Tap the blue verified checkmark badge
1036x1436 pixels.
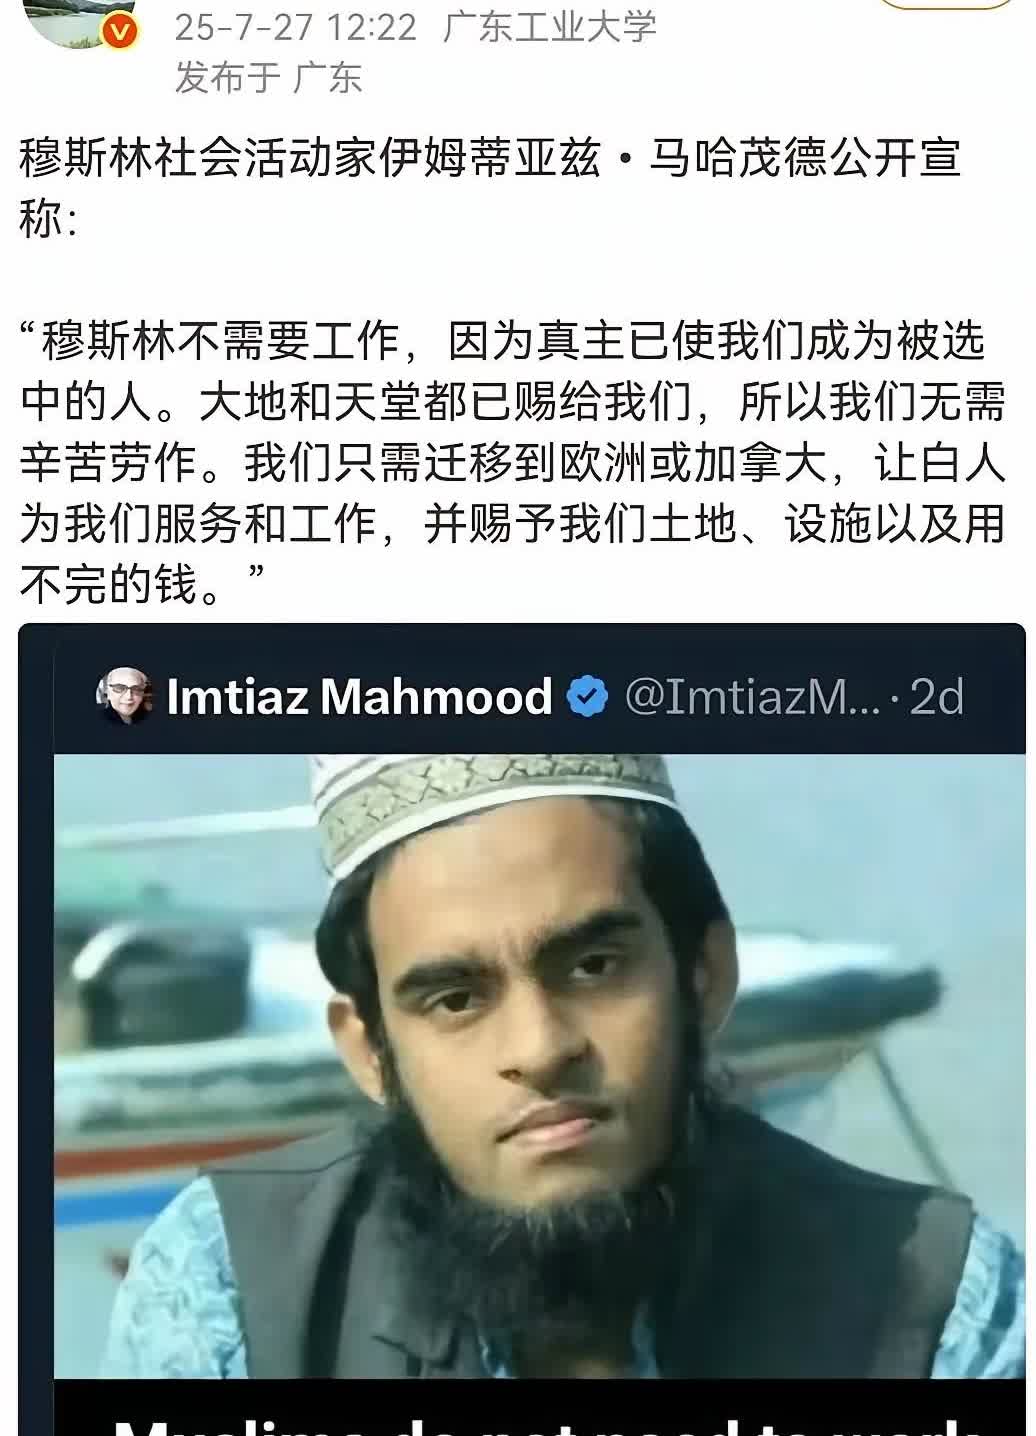click(588, 697)
